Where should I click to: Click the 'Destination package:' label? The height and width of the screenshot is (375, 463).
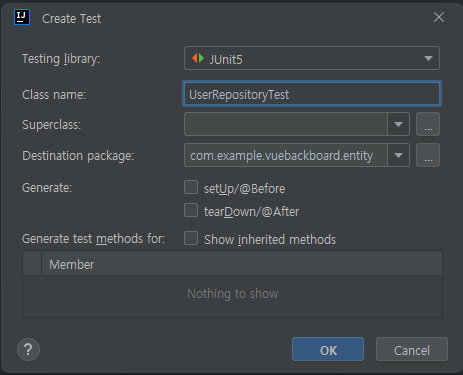coord(78,156)
